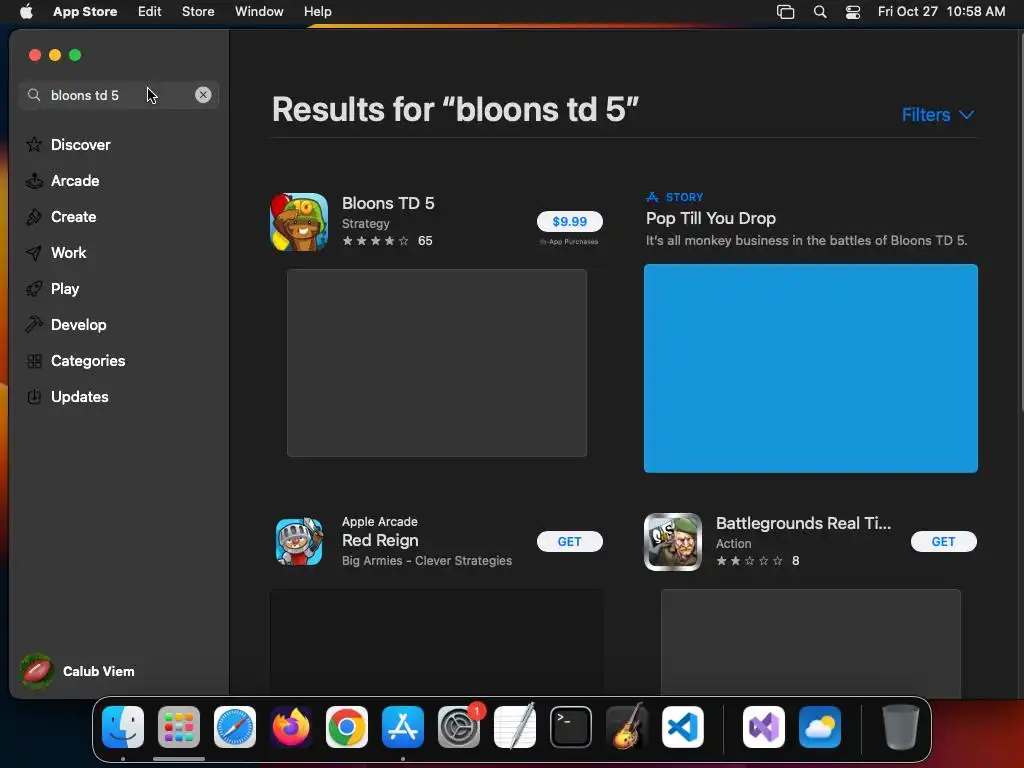Launch Firefox from the Dock
Screen dimensions: 1024x768
click(x=291, y=727)
